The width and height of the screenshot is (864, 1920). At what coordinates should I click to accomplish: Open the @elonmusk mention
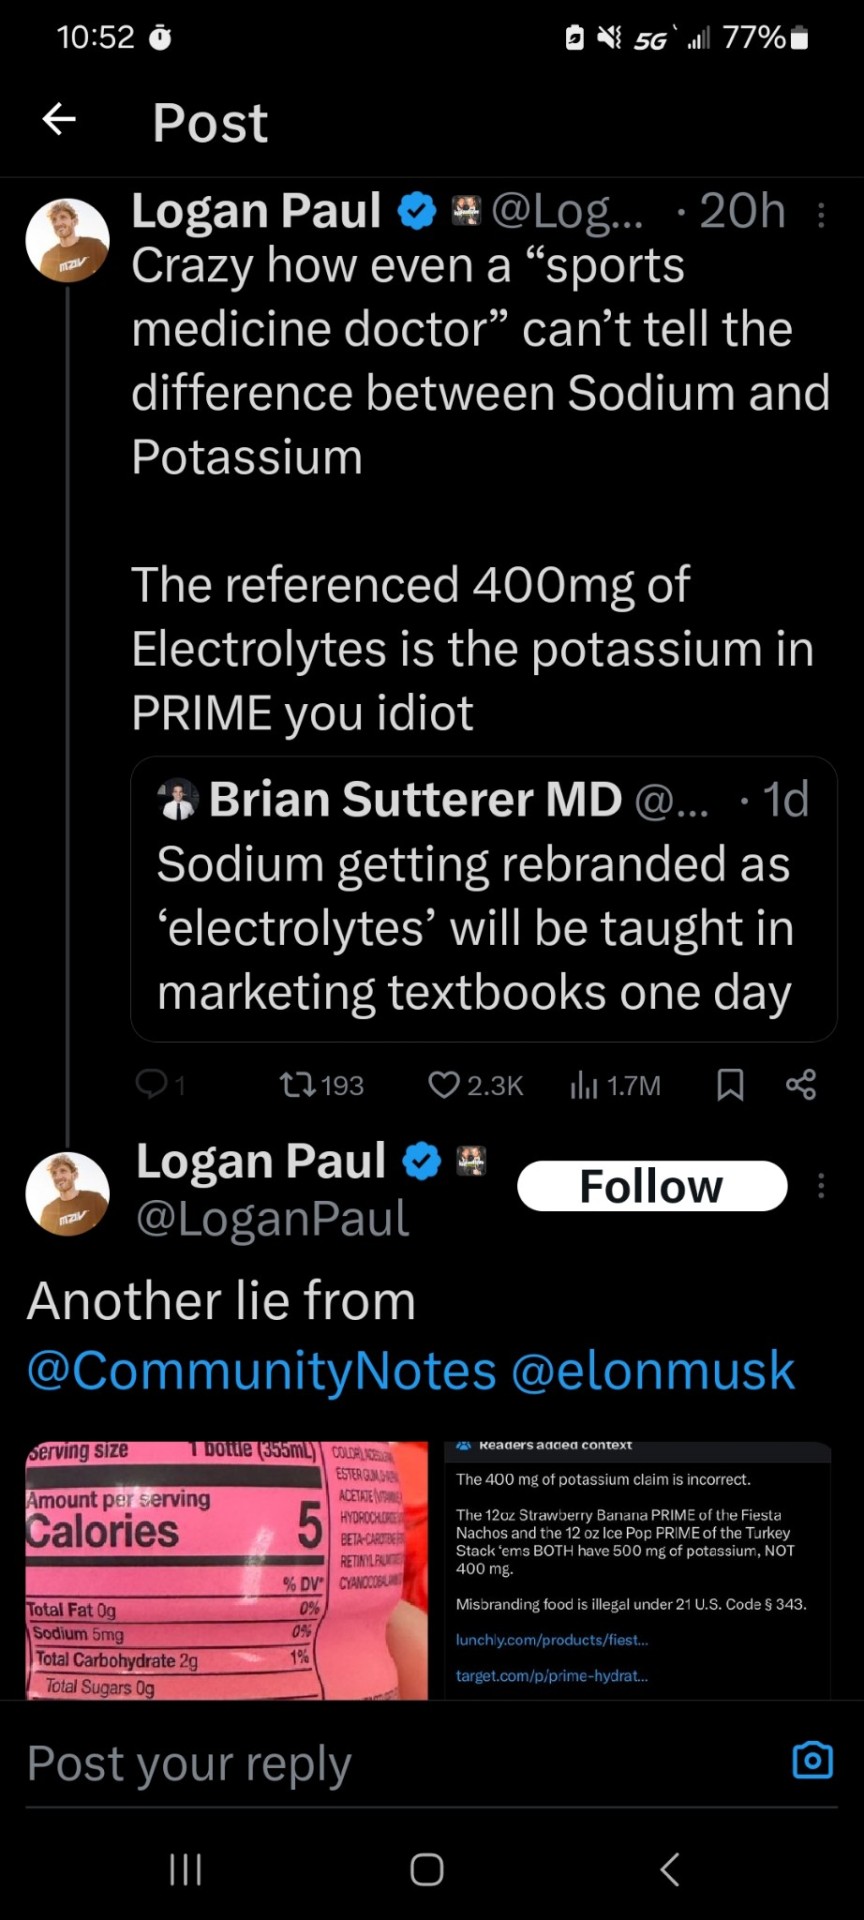click(653, 1371)
